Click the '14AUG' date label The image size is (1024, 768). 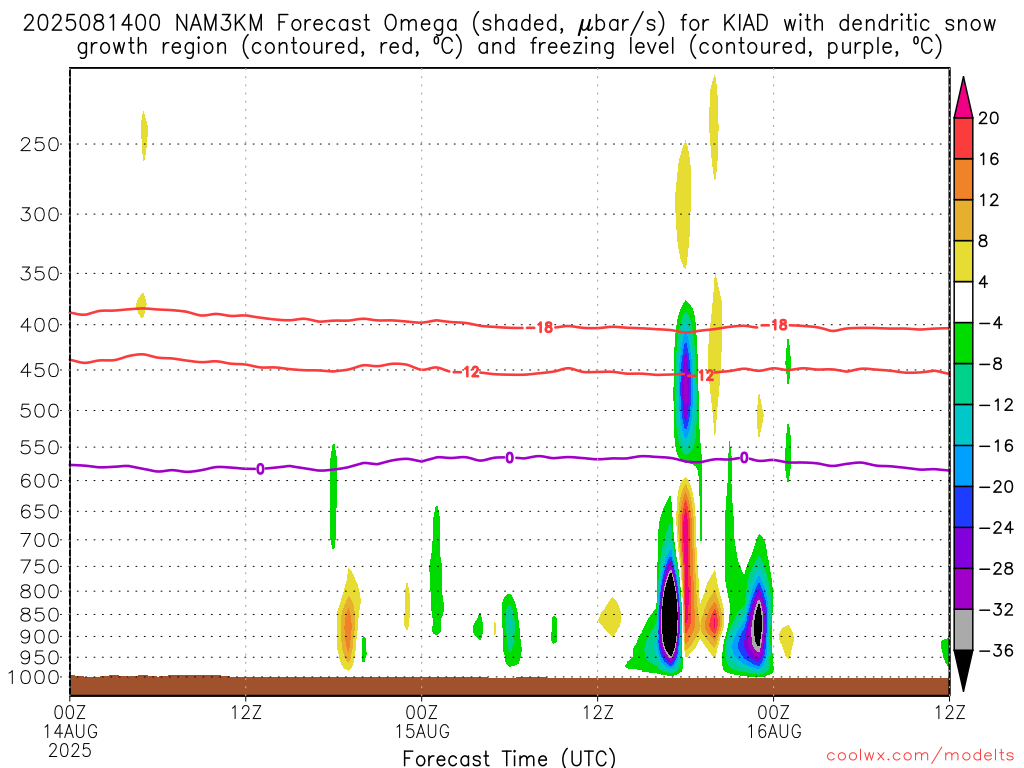pyautogui.click(x=71, y=731)
